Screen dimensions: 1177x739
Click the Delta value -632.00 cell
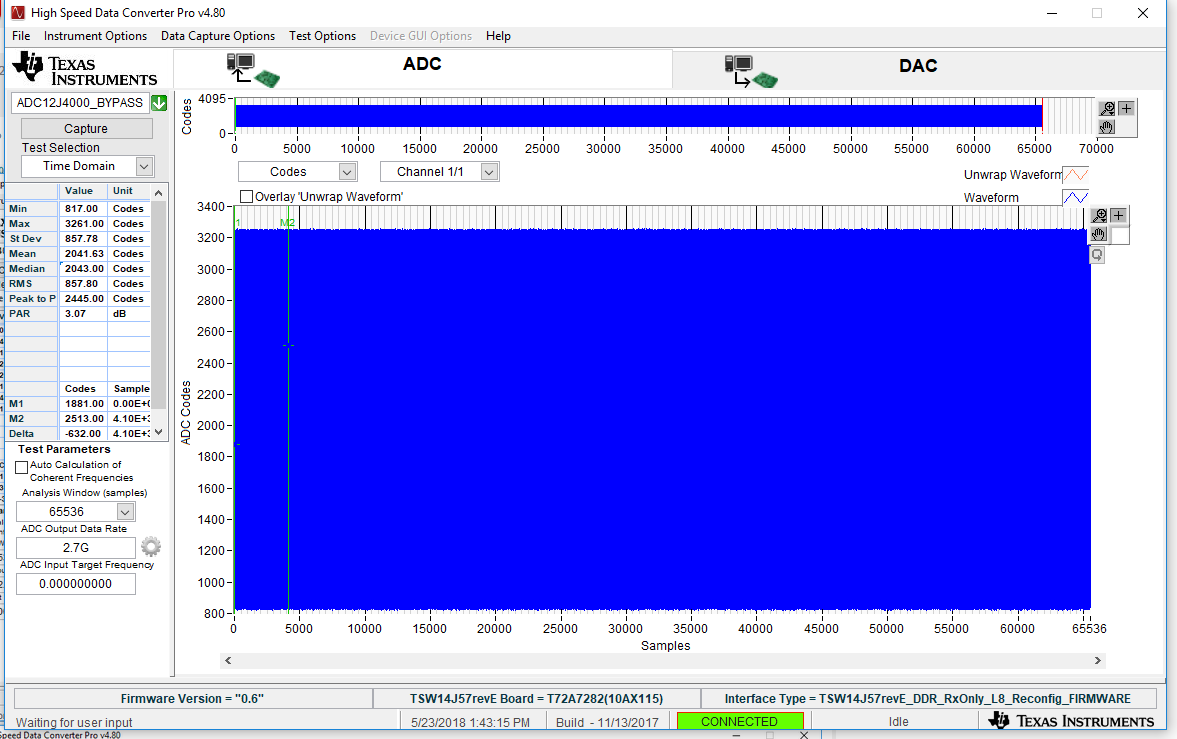tap(83, 434)
